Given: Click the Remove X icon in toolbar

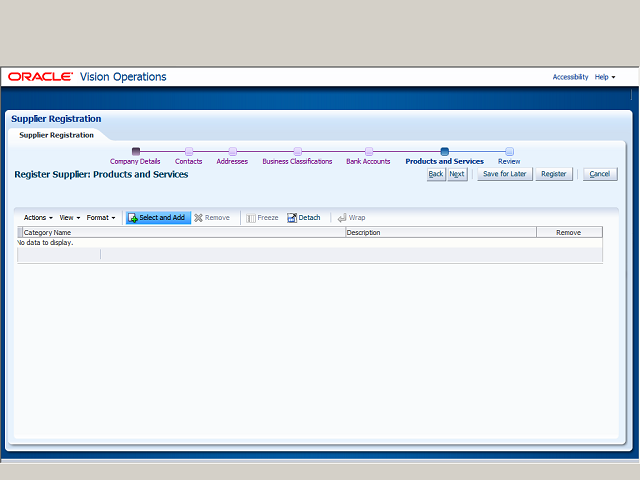Looking at the screenshot, I should [198, 218].
